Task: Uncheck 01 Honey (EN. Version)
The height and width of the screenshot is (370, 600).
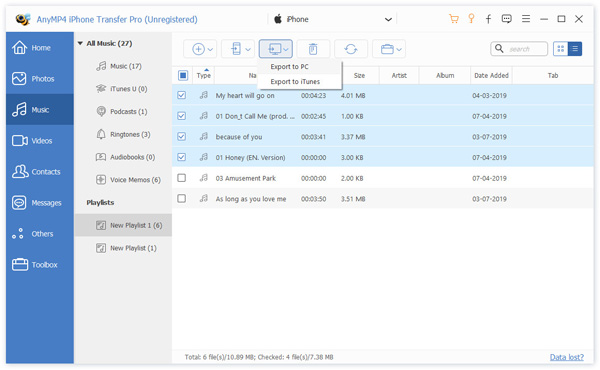Action: pos(182,157)
